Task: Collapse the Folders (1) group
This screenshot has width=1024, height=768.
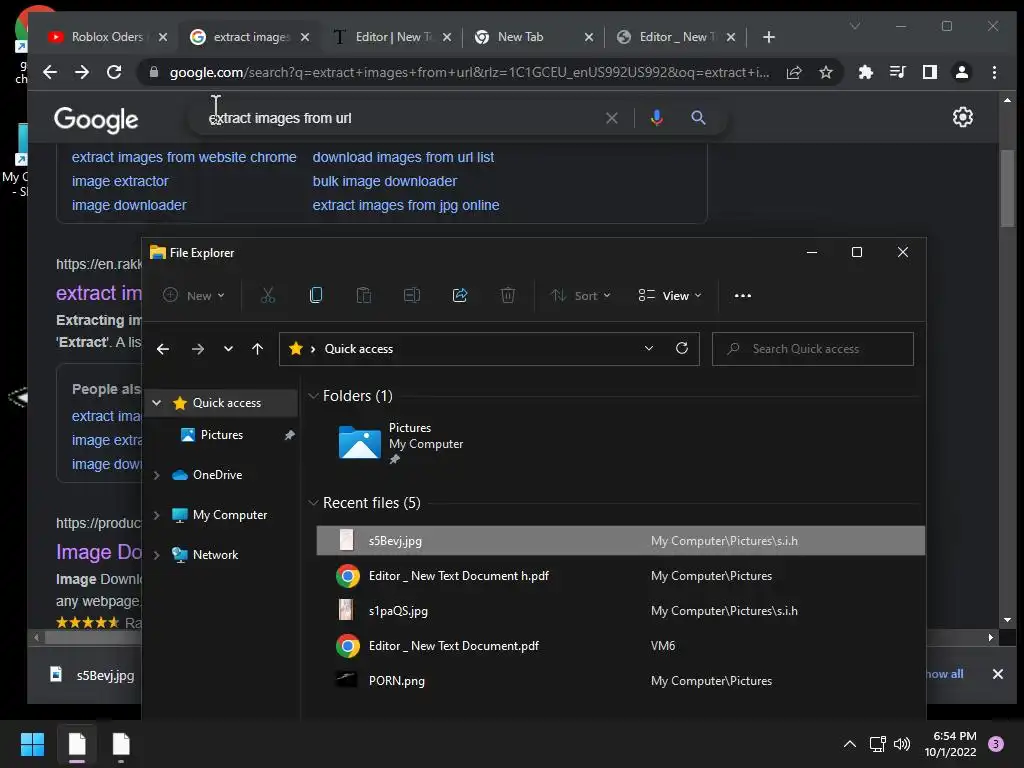Action: click(313, 396)
